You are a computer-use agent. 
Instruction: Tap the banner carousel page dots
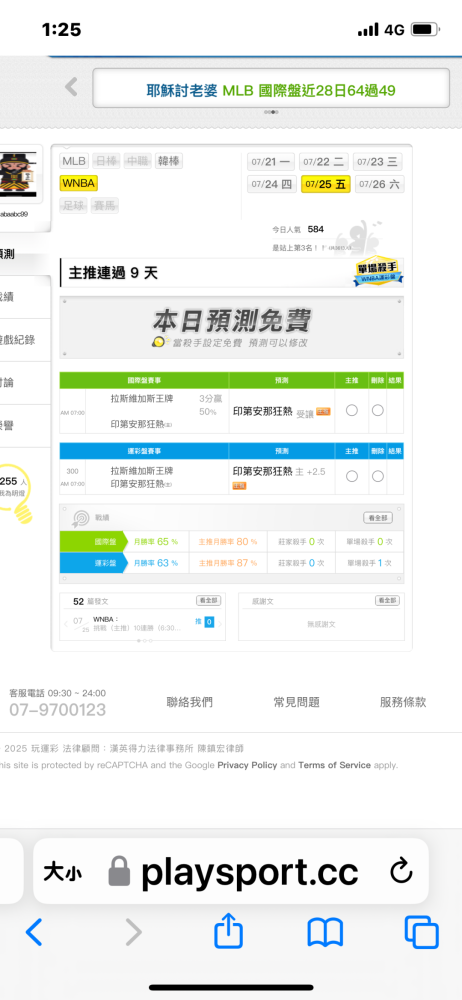(271, 112)
